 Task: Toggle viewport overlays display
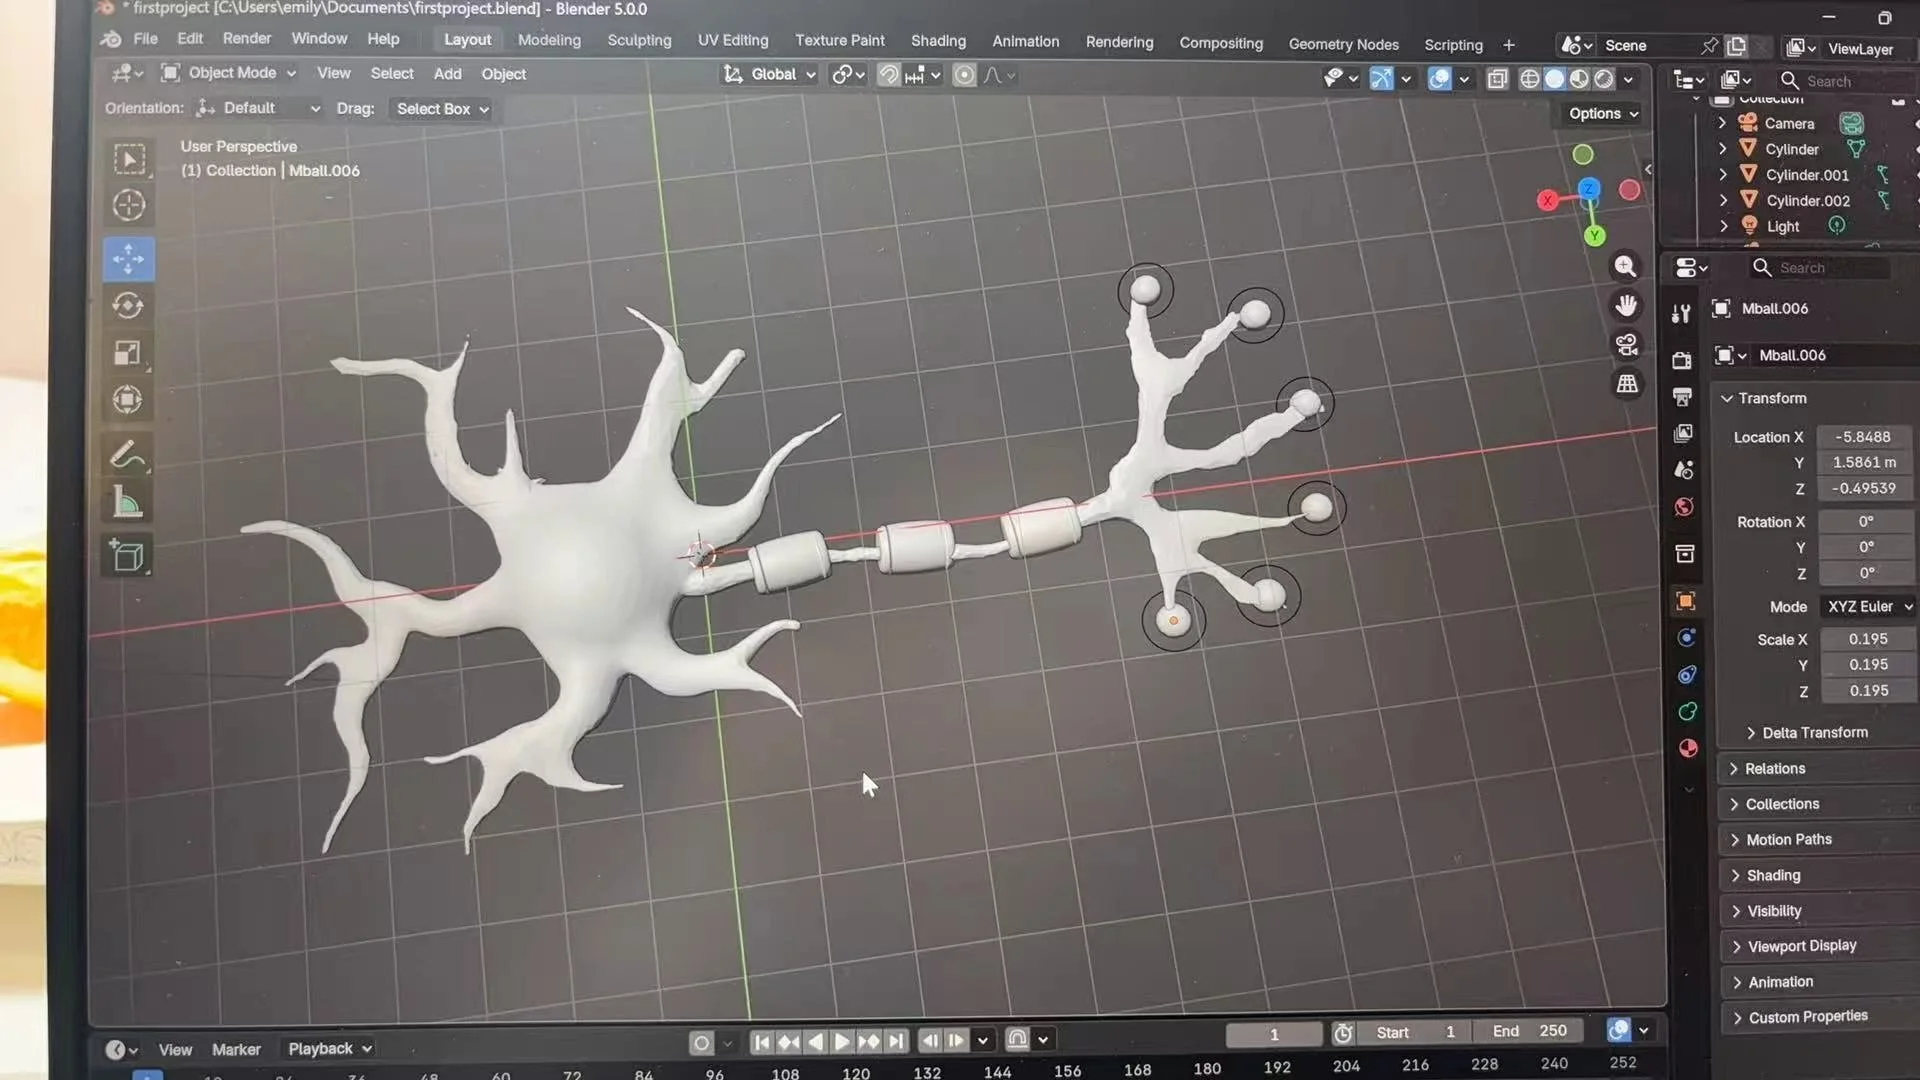[x=1440, y=79]
